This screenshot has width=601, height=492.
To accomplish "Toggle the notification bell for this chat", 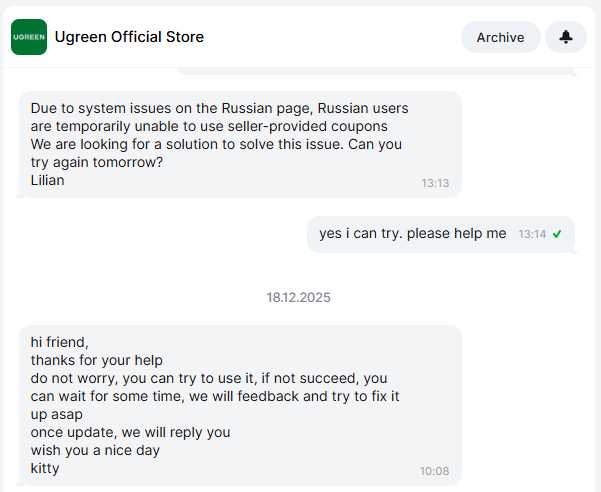I will pyautogui.click(x=566, y=37).
